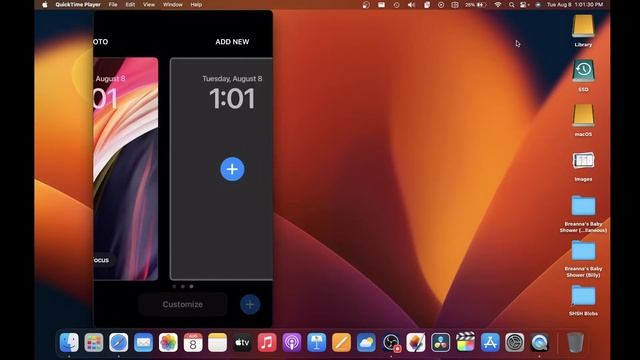Image resolution: width=640 pixels, height=360 pixels.
Task: Launch Safari from the Dock
Action: [119, 342]
